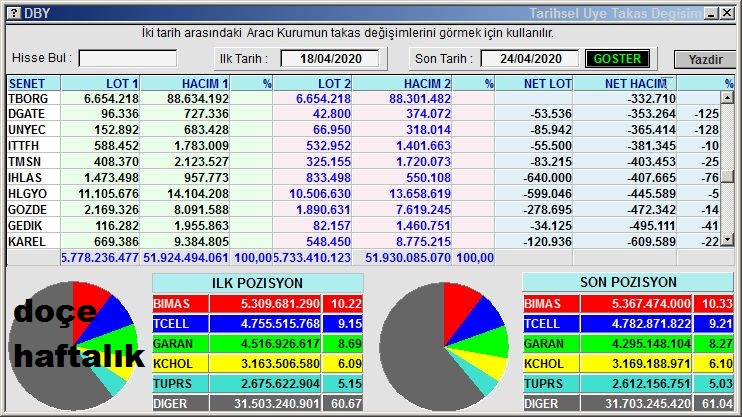Select the IHLAS row

[x=363, y=177]
